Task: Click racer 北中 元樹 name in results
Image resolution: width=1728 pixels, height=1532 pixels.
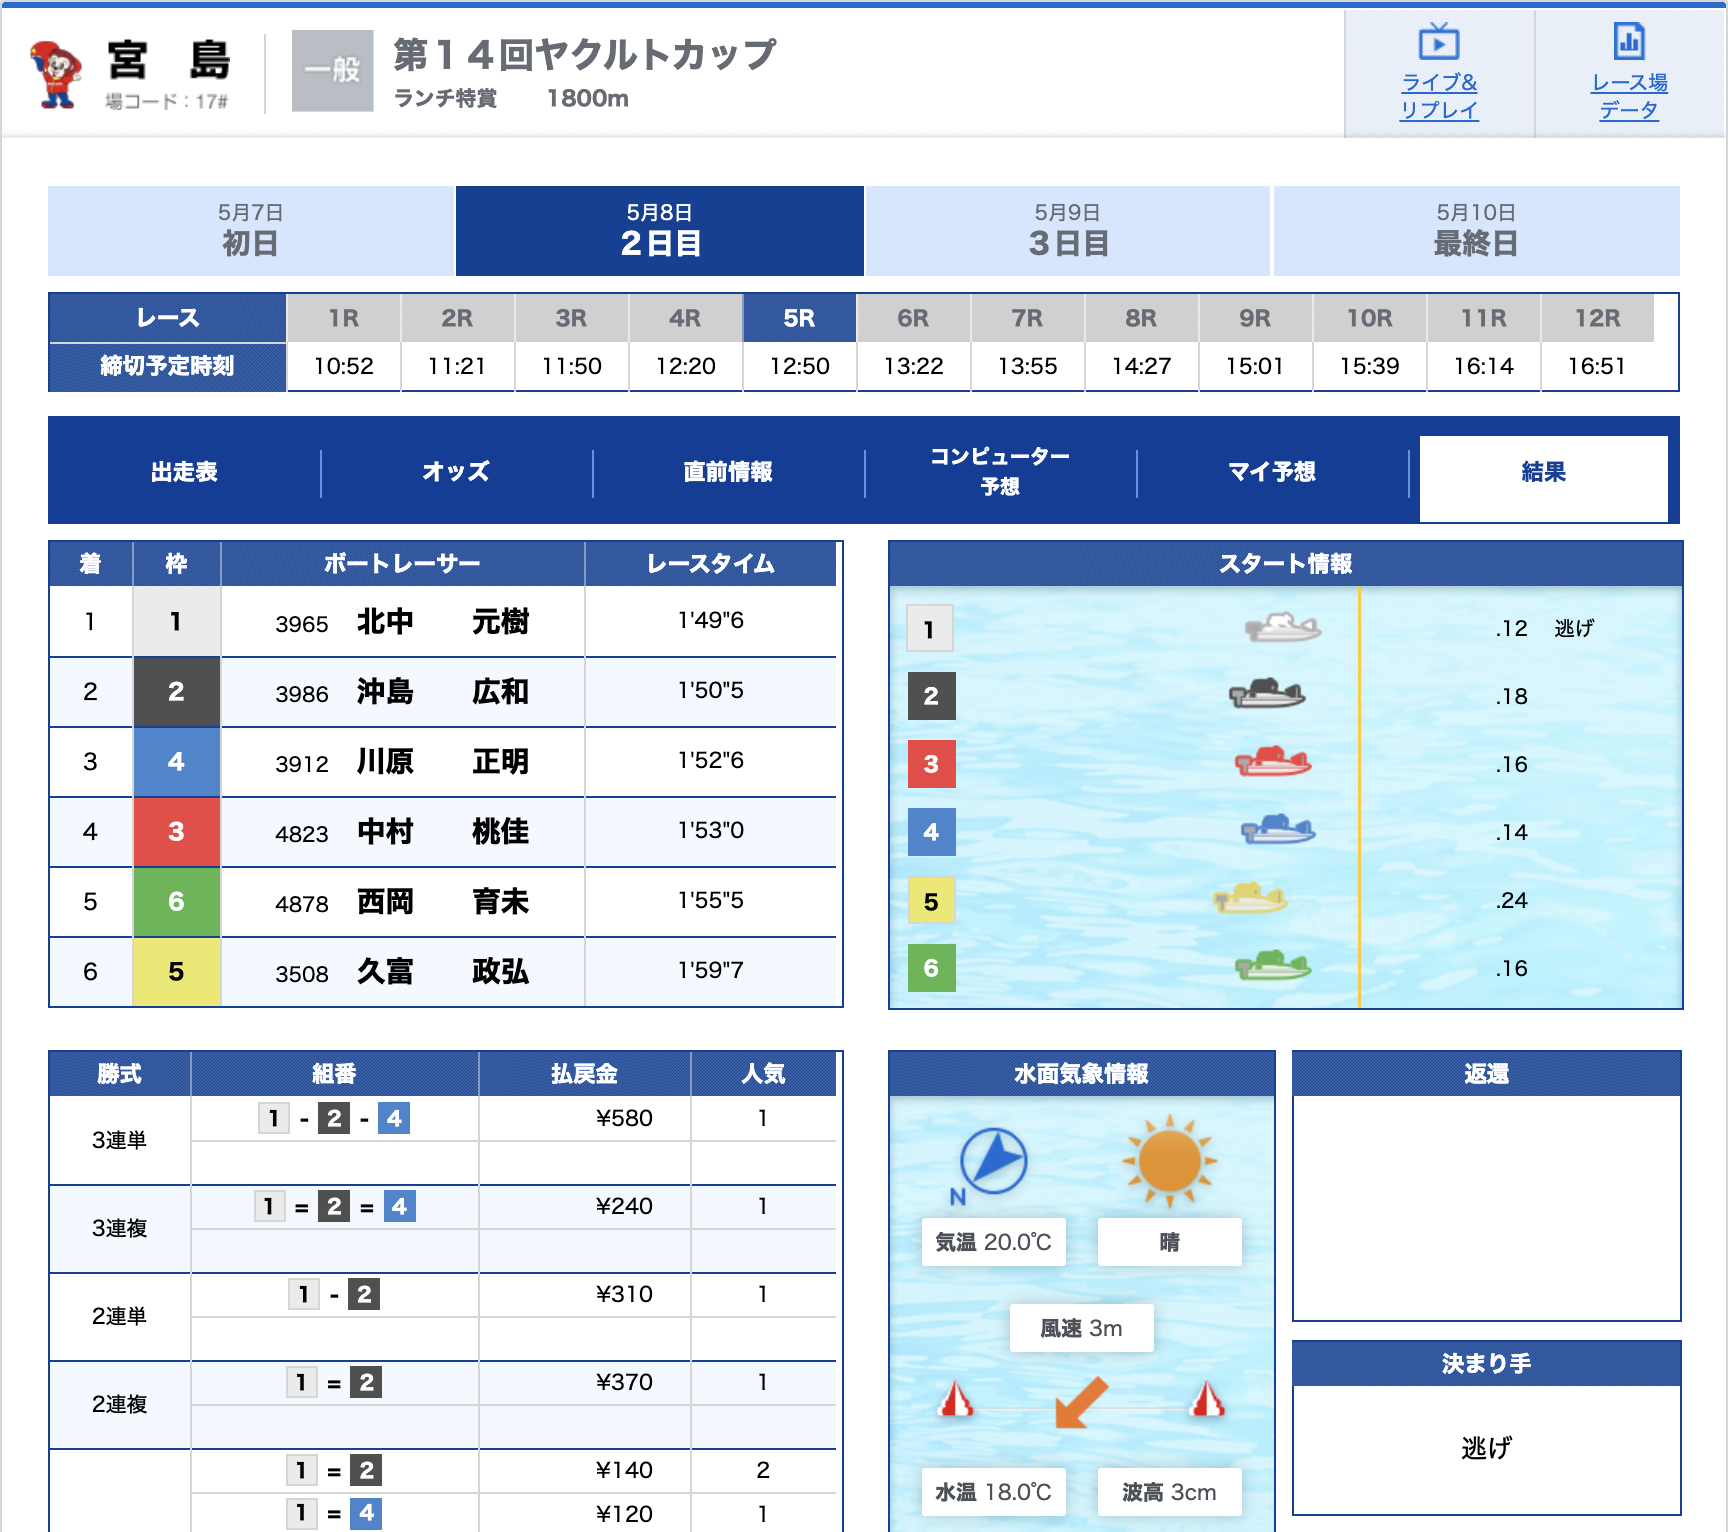Action: click(x=442, y=622)
